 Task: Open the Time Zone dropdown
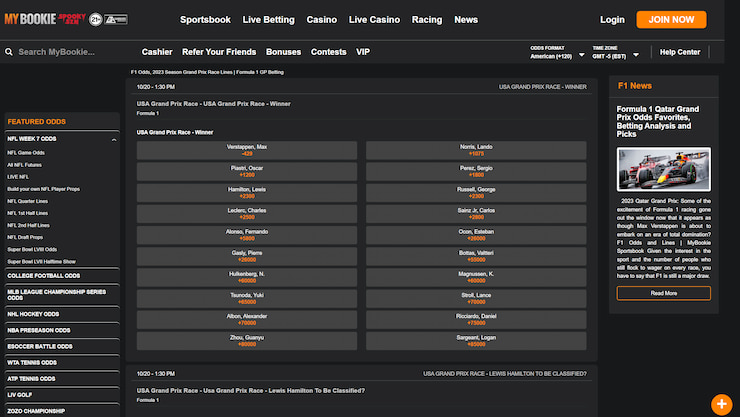[x=615, y=52]
